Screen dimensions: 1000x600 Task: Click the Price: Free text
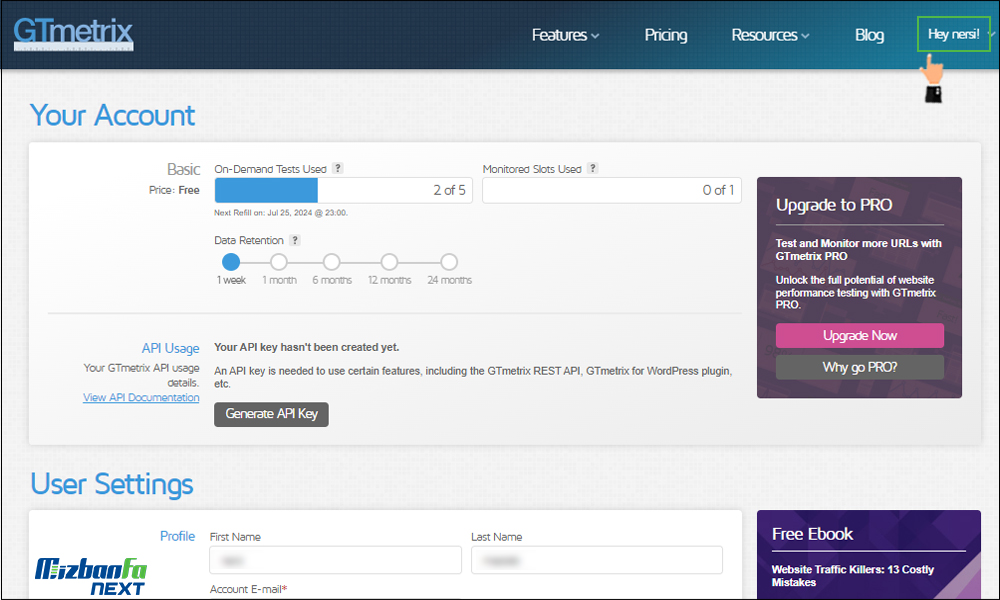[174, 190]
